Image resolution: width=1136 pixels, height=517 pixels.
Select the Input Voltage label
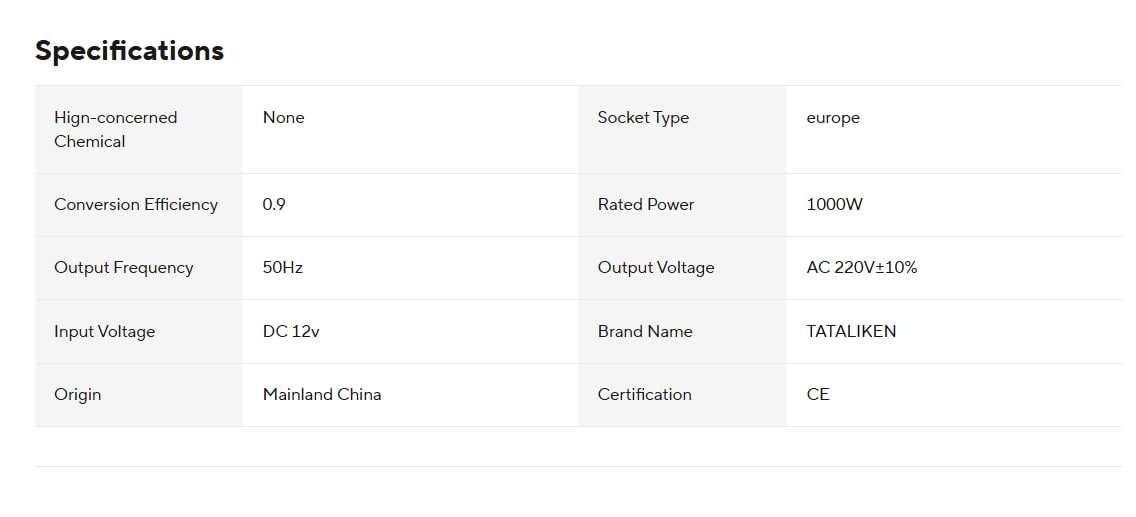point(105,332)
